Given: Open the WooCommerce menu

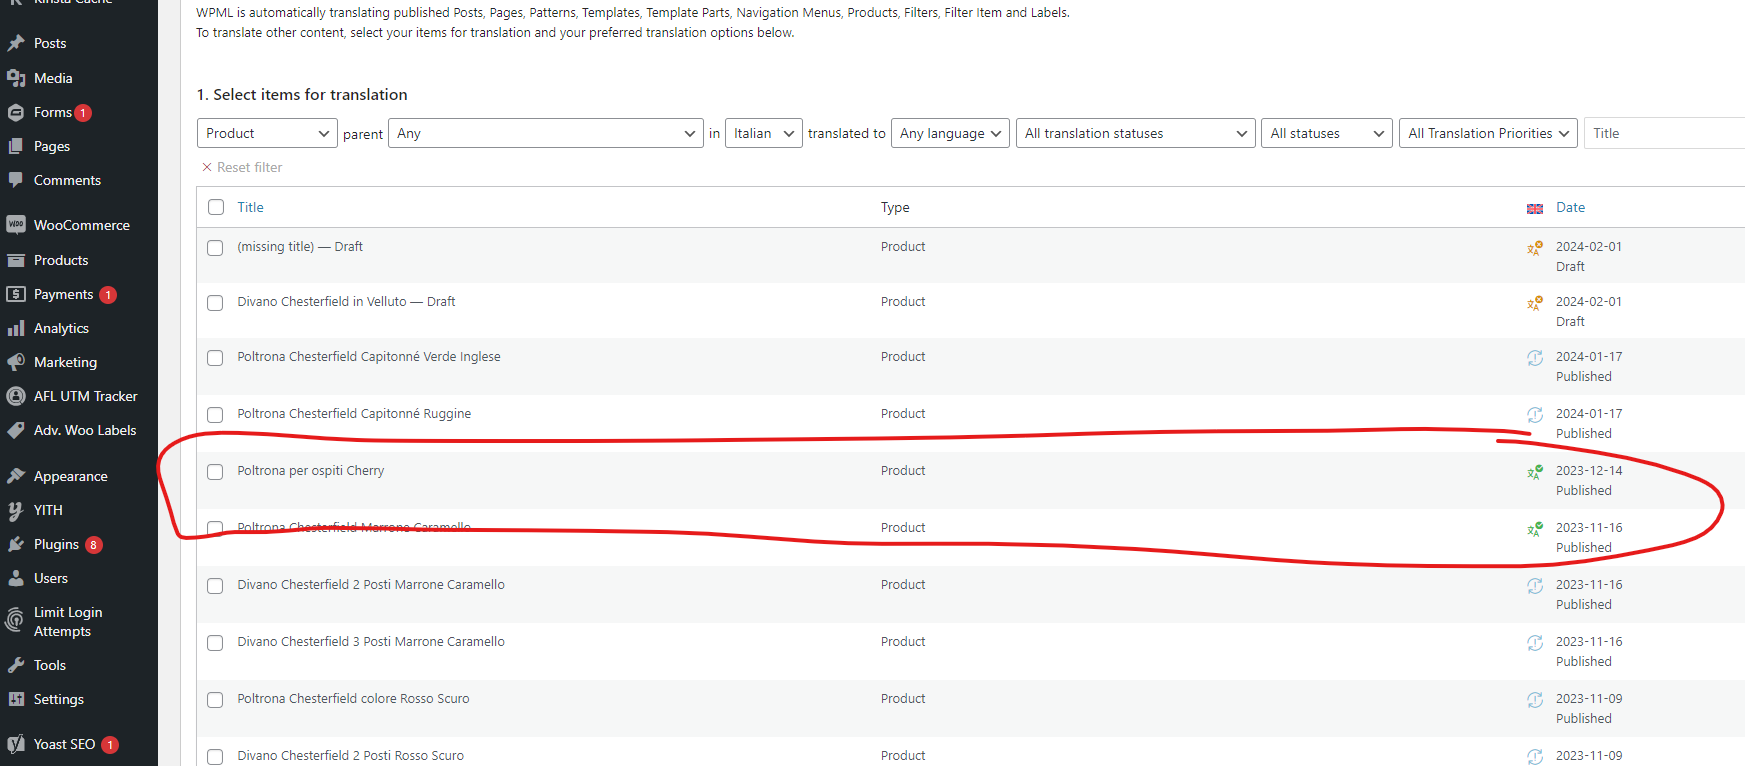Looking at the screenshot, I should (82, 225).
